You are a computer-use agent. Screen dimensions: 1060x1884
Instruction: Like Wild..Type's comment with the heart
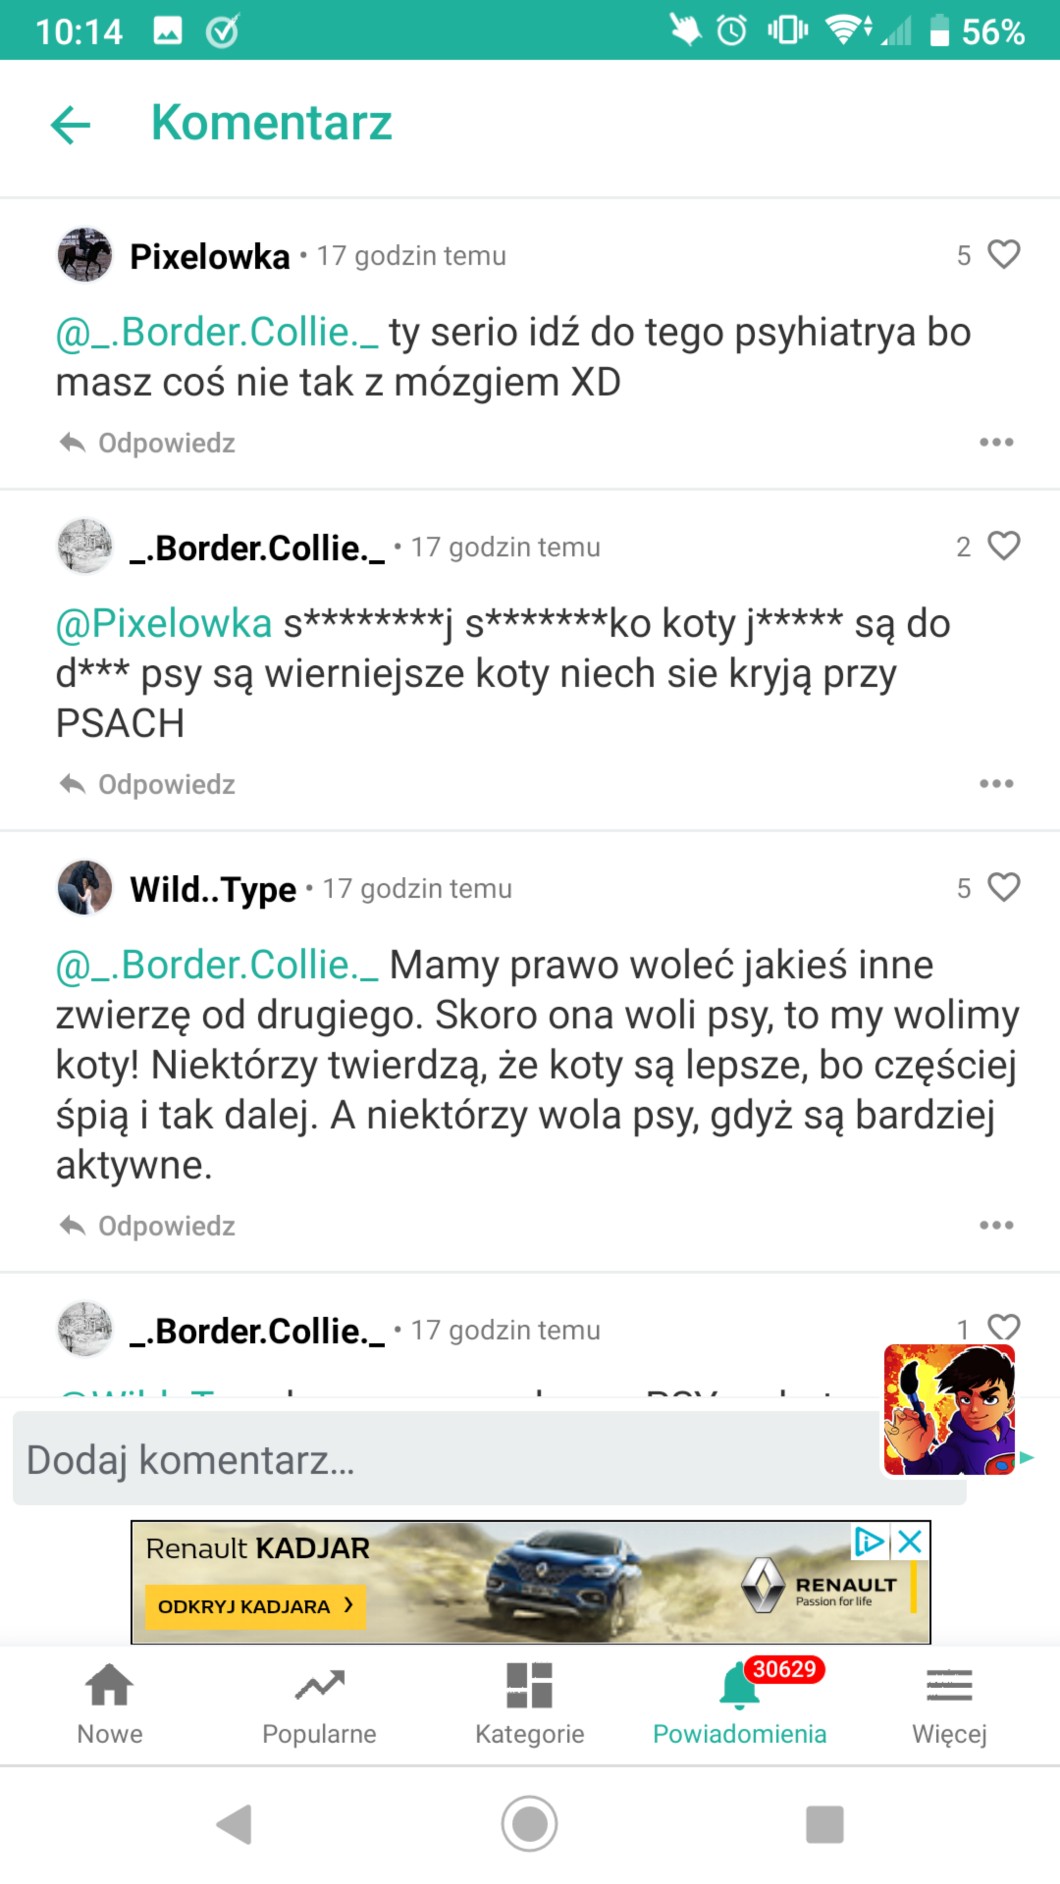pyautogui.click(x=1003, y=887)
